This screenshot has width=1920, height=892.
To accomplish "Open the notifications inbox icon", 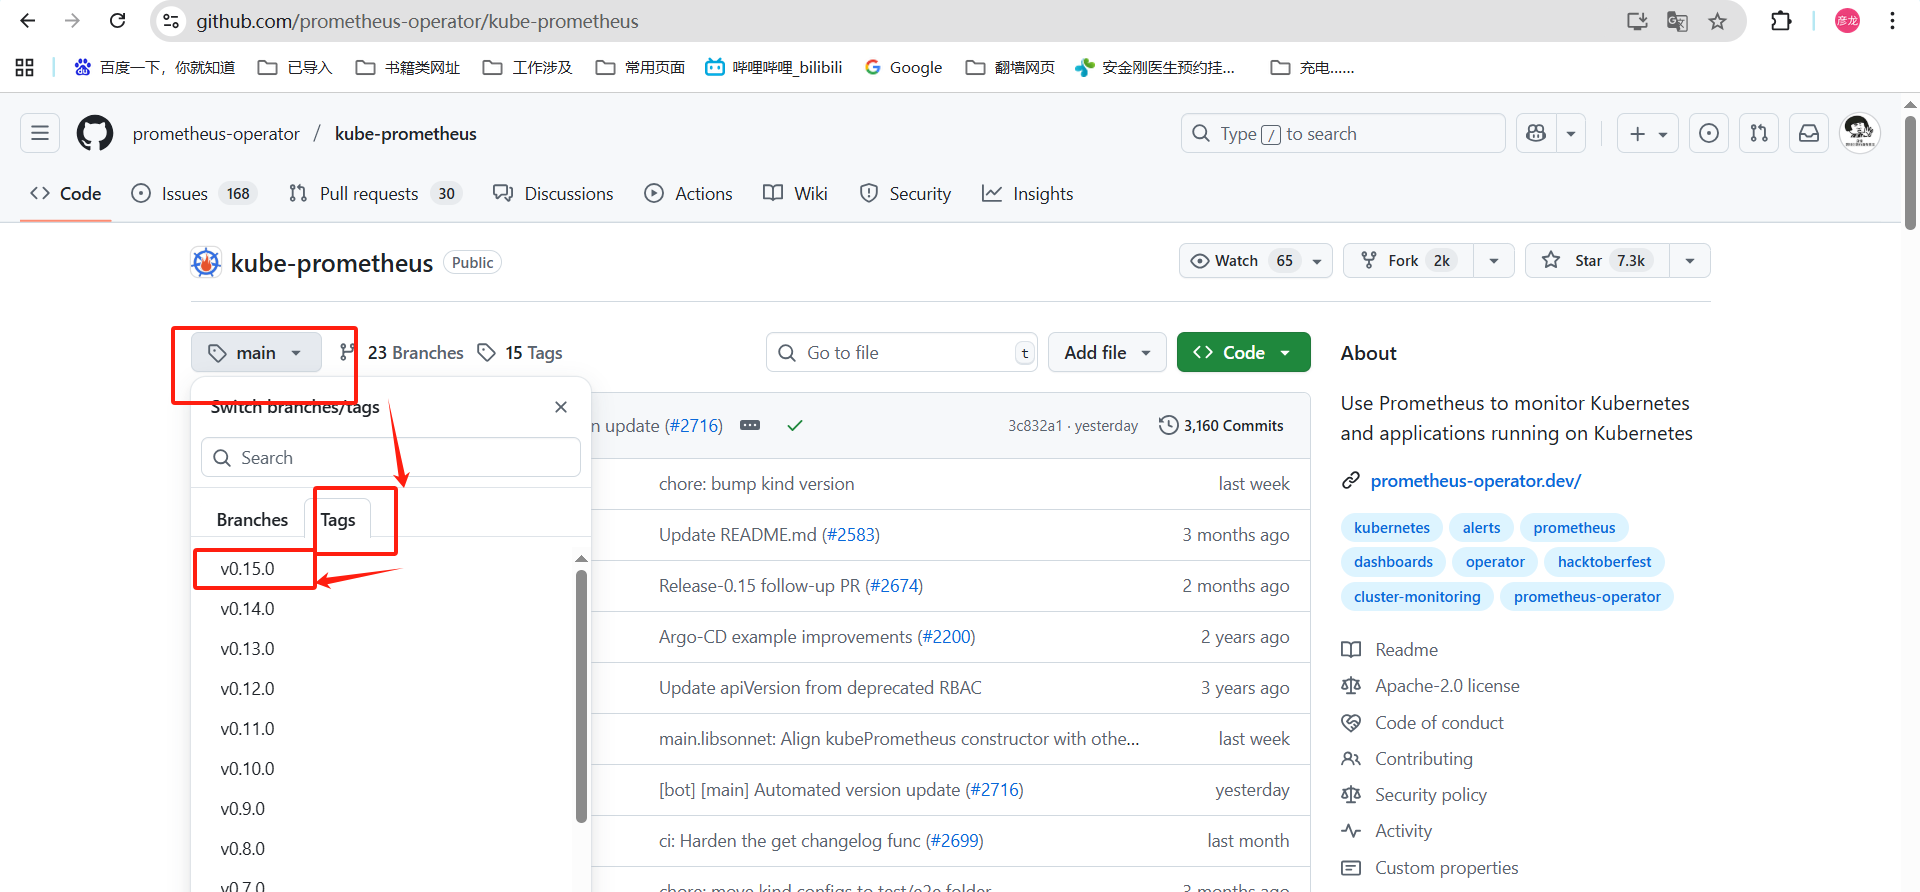I will coord(1809,133).
